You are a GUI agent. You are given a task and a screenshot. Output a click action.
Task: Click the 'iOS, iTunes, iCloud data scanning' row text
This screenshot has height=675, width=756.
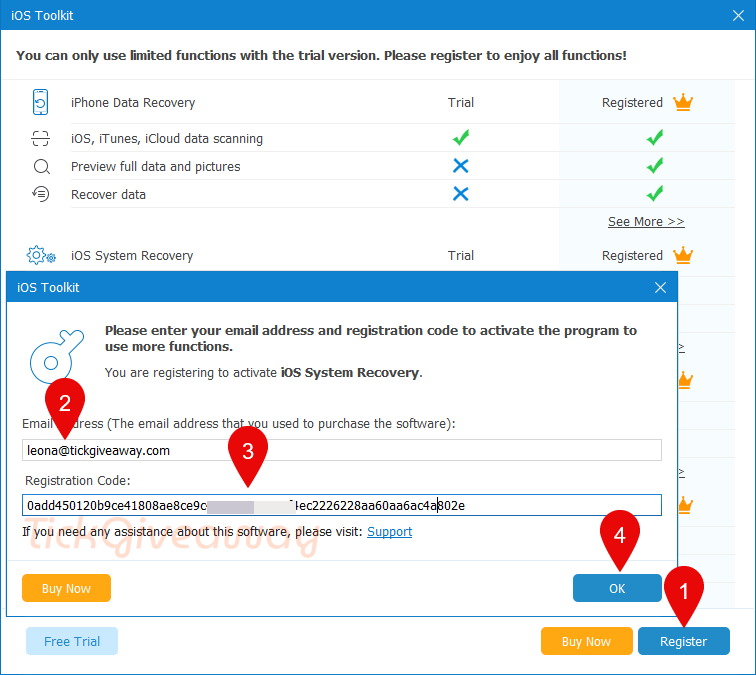pyautogui.click(x=167, y=139)
